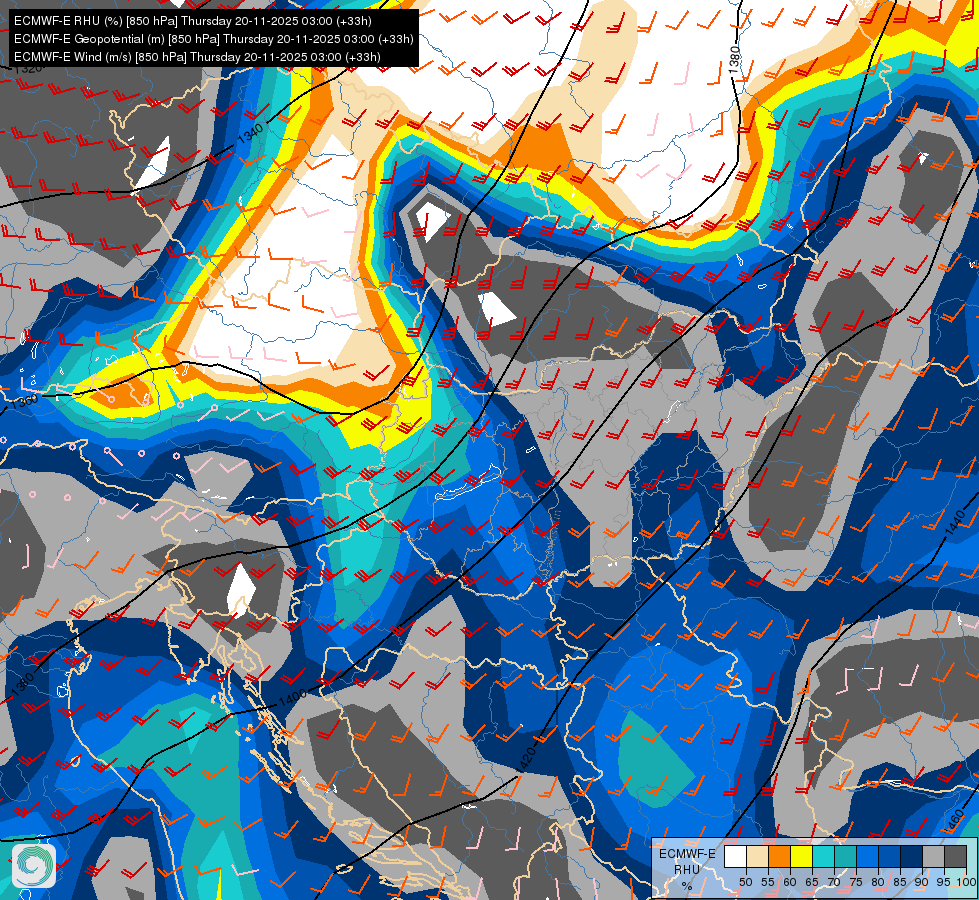Click the legend title ECMWF-E

(x=687, y=854)
